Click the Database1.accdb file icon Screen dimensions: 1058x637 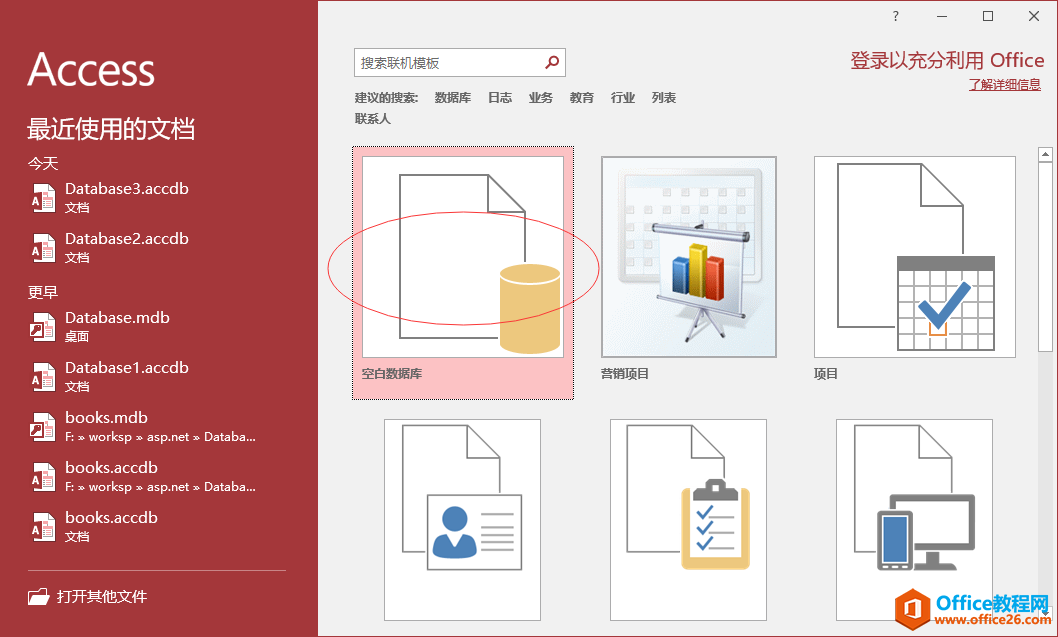[x=43, y=377]
